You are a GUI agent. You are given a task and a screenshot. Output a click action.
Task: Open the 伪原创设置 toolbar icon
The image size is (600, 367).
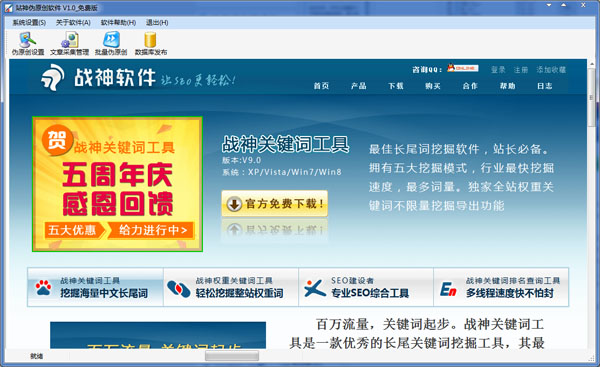[x=28, y=44]
